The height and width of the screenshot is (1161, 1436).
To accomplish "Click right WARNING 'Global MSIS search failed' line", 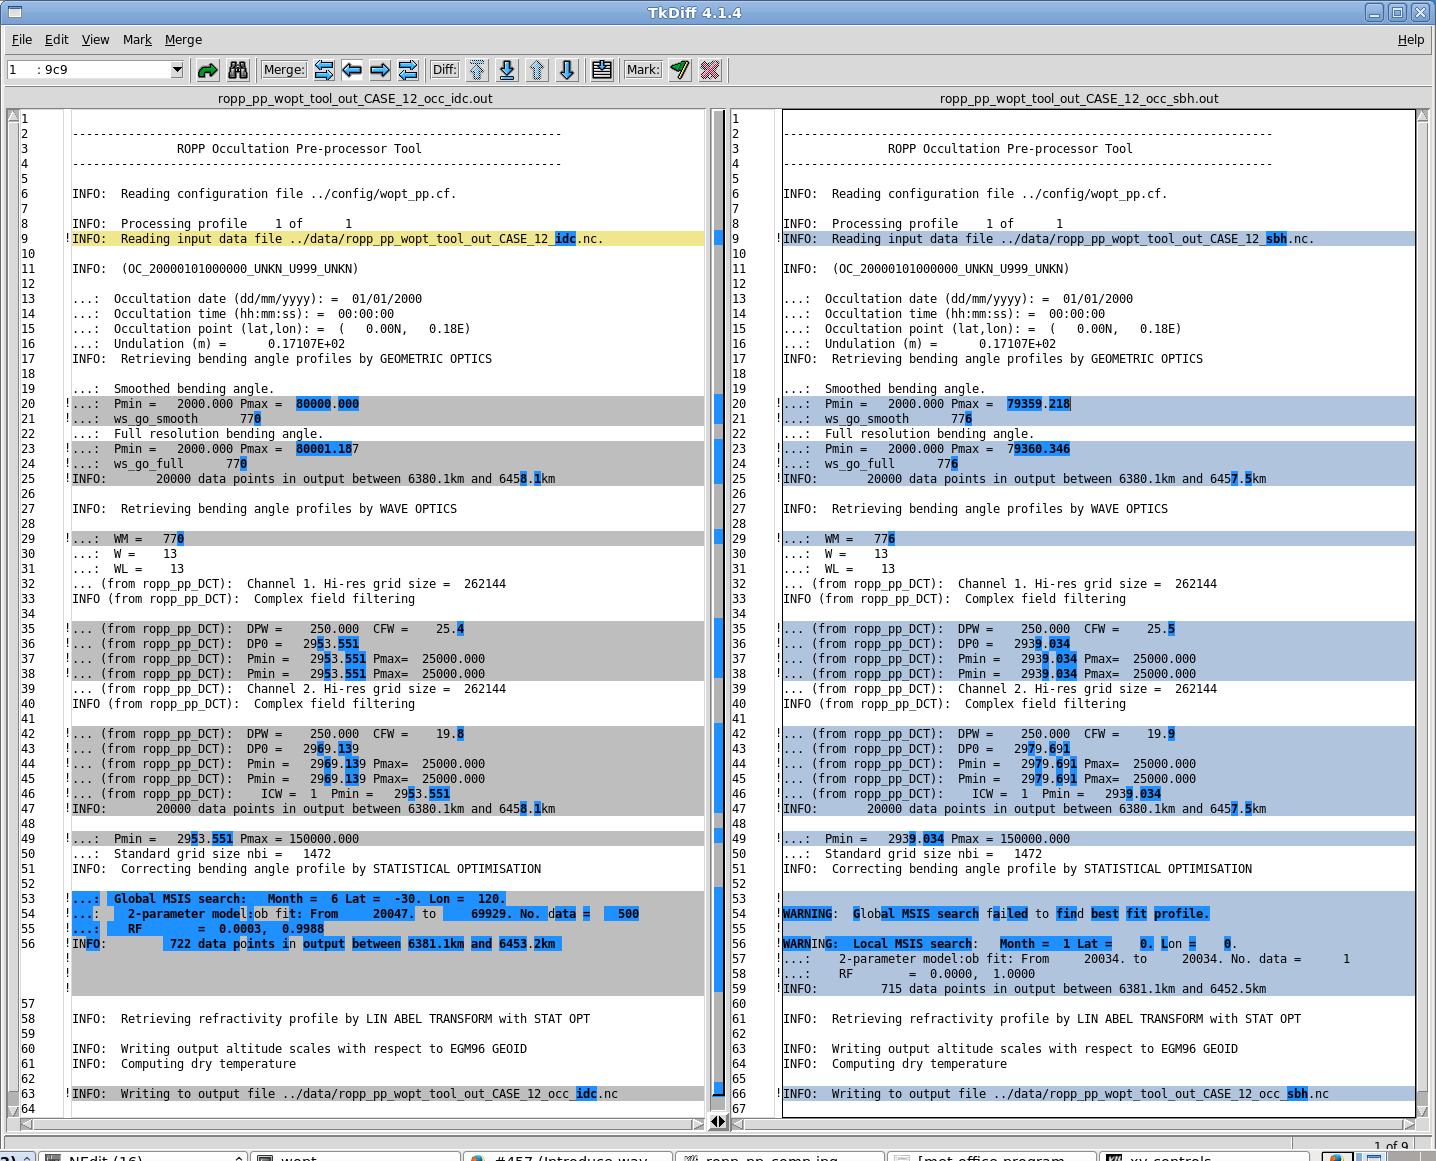I will coord(1099,914).
